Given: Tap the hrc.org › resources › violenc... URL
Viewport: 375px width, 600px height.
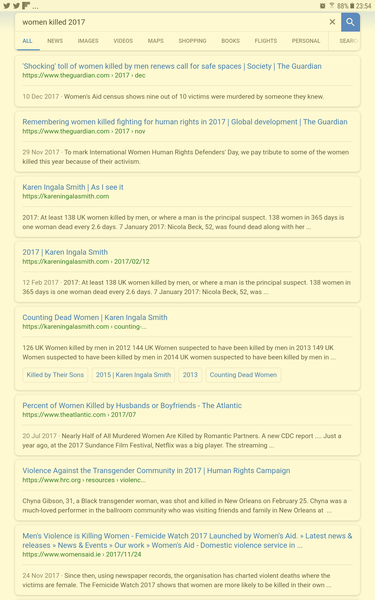Looking at the screenshot, I should pos(84,480).
